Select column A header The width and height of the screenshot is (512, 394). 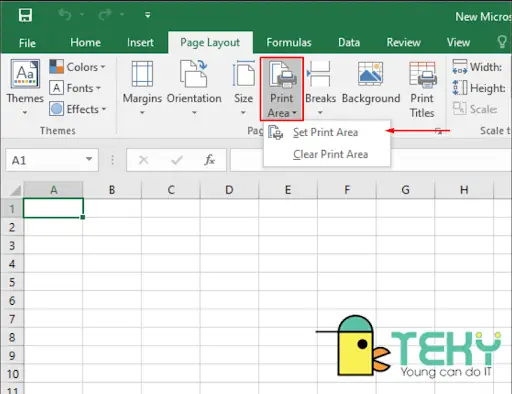(x=53, y=190)
